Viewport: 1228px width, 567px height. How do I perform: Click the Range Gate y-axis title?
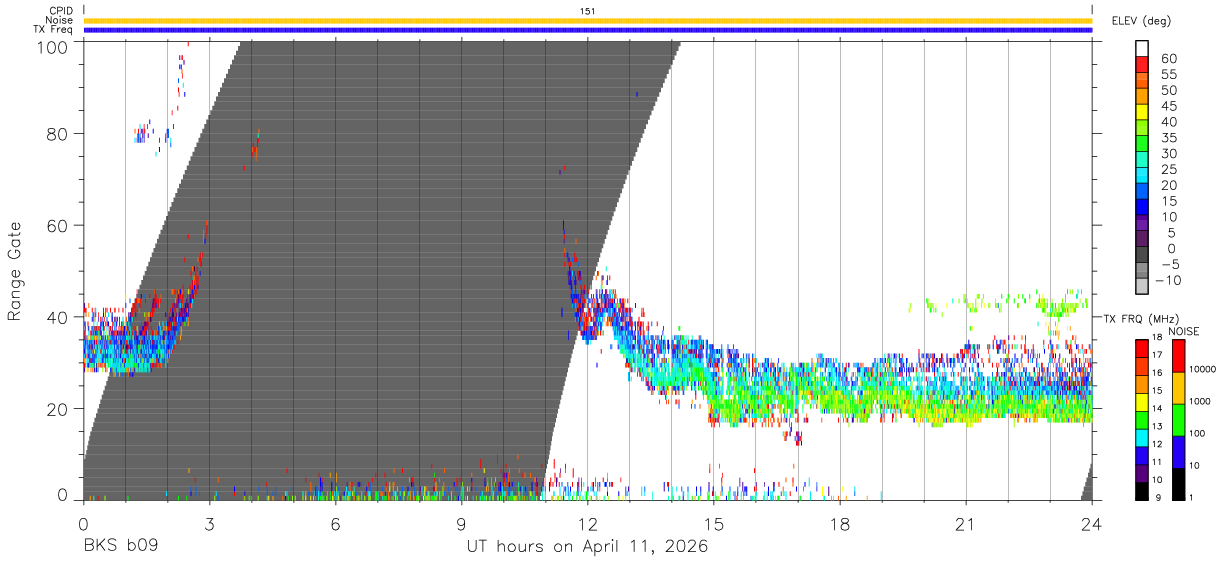[15, 272]
